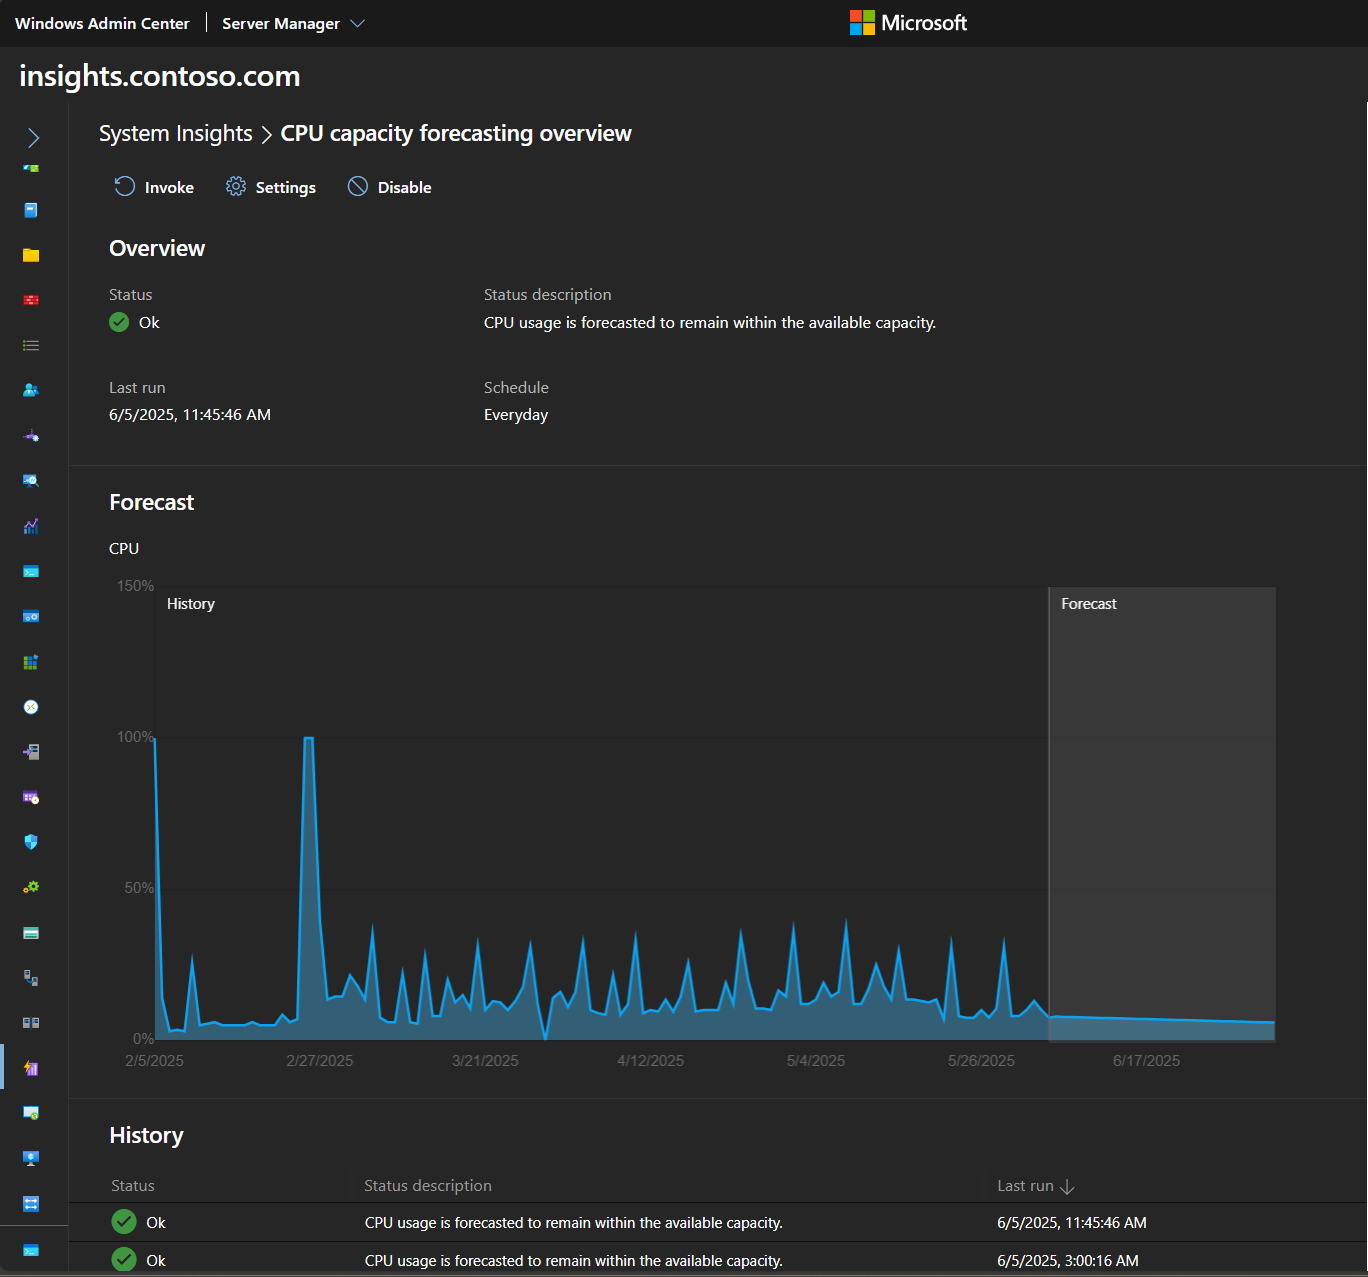Open Local users and groups icon

pos(31,390)
